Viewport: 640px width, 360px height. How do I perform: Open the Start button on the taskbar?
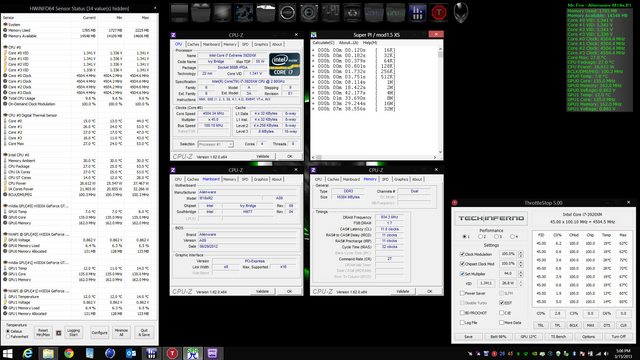coord(7,353)
